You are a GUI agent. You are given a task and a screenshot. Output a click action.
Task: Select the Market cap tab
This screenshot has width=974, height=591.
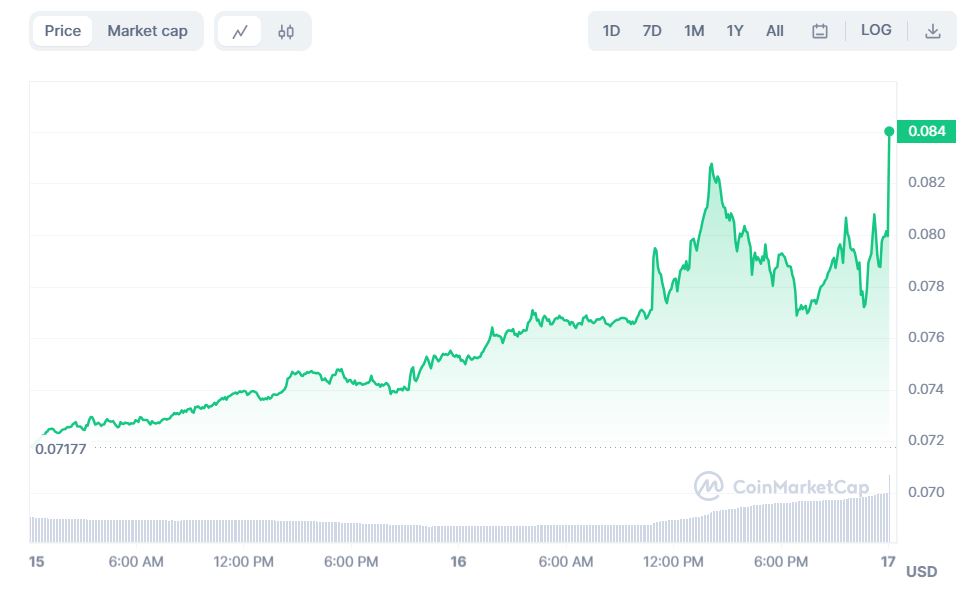pyautogui.click(x=147, y=31)
